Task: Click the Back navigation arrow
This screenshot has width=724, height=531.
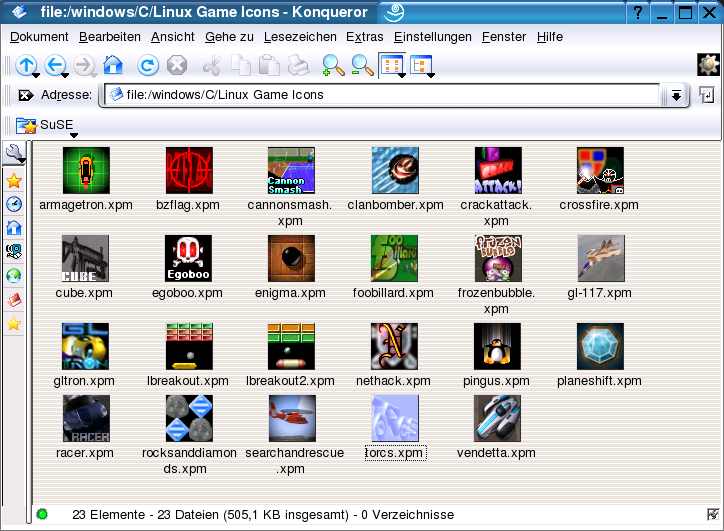Action: [x=55, y=65]
